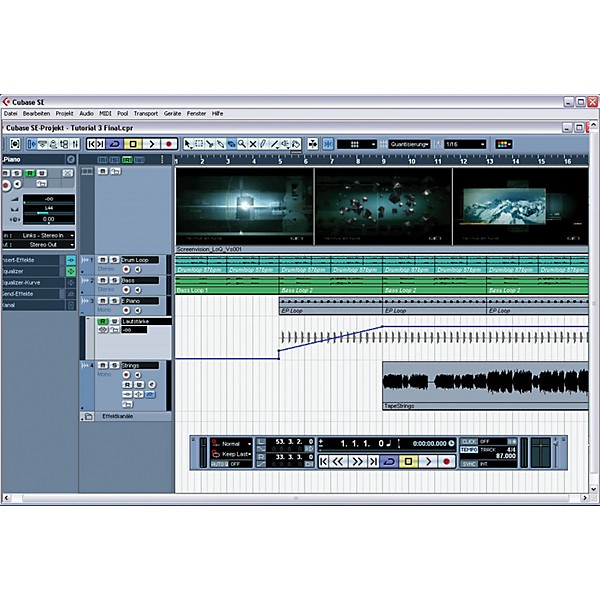Open the Audio menu
Image resolution: width=600 pixels, height=600 pixels.
[86, 114]
